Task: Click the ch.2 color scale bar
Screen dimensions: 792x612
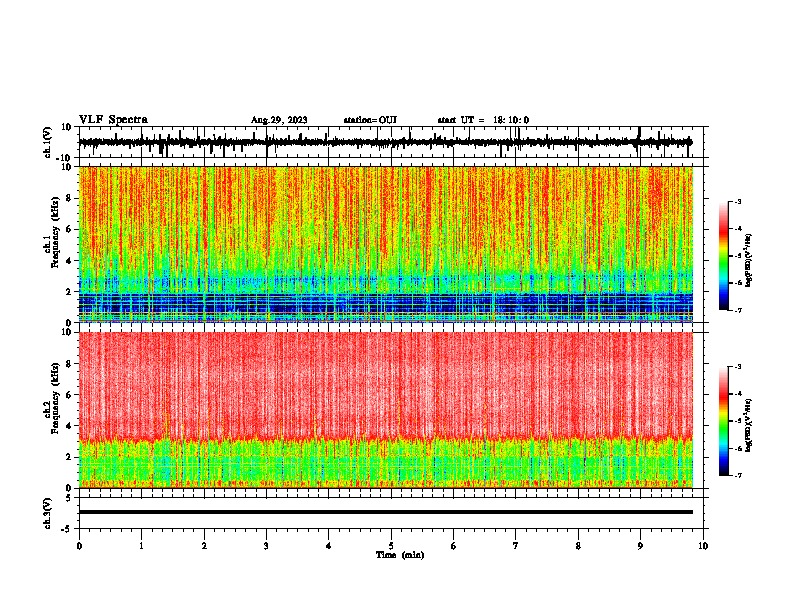Action: [723, 421]
